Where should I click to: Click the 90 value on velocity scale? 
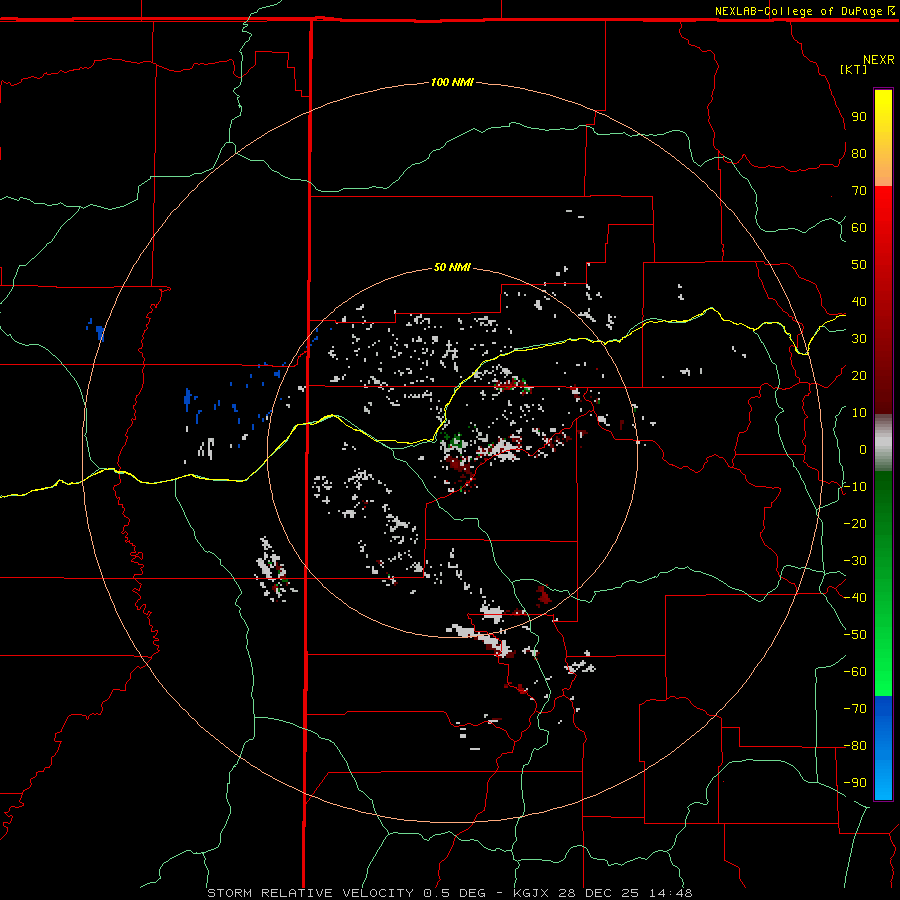coord(859,117)
